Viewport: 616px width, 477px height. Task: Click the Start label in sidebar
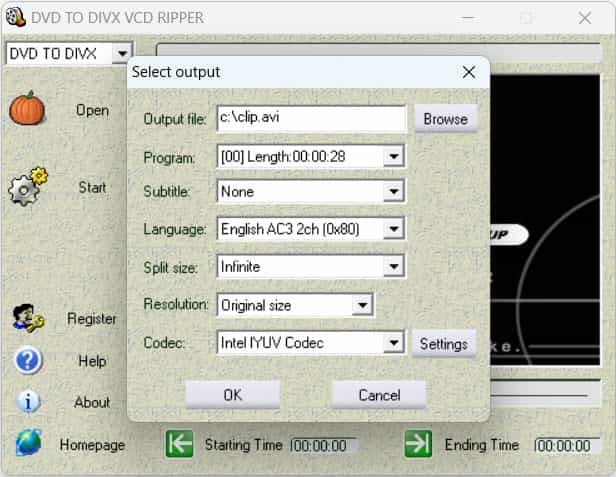[x=92, y=187]
